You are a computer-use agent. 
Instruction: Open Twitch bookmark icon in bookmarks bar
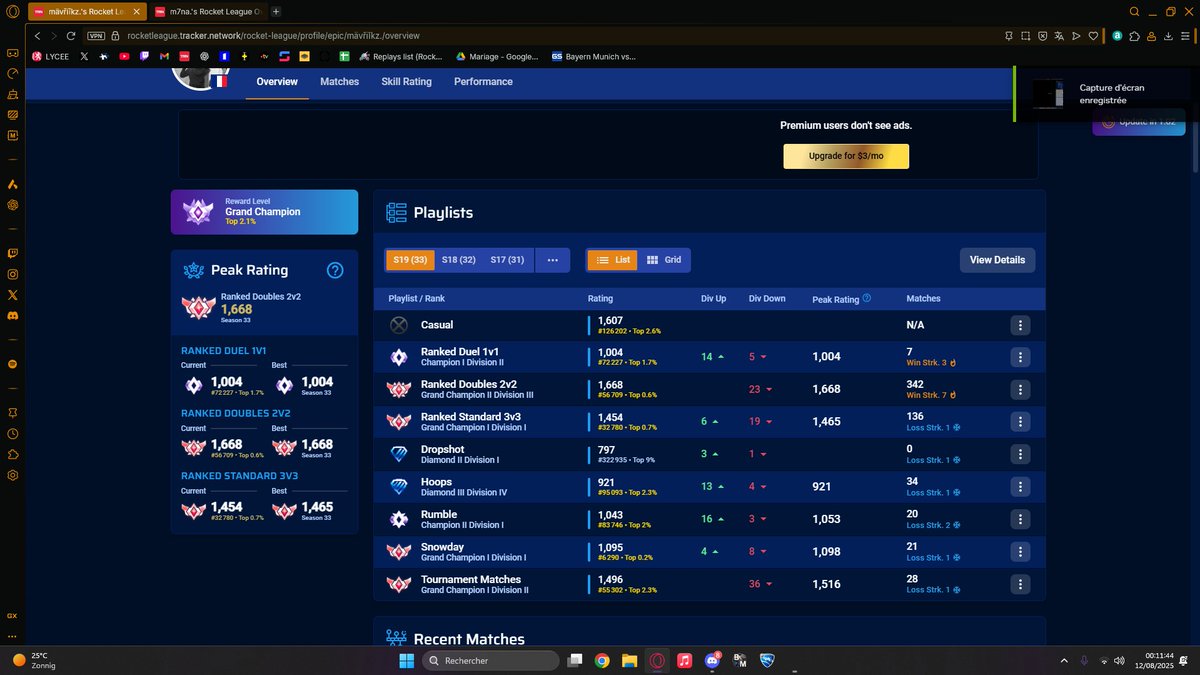point(144,57)
